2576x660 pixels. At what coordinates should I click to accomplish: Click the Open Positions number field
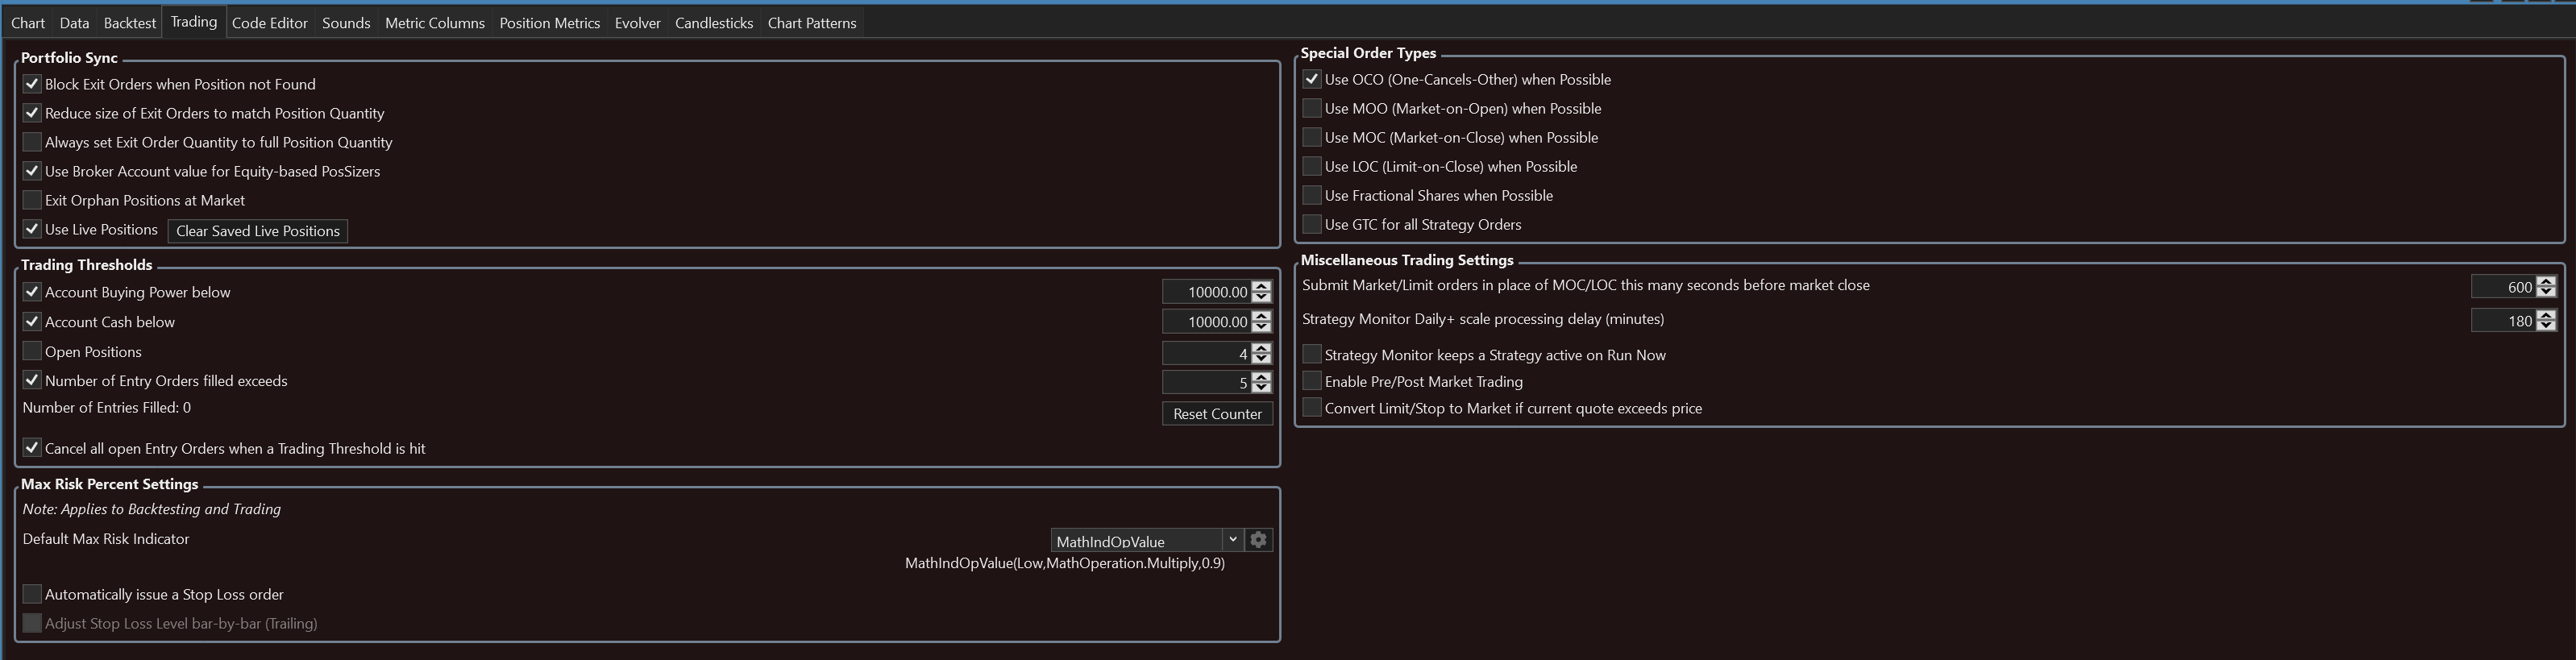1207,354
